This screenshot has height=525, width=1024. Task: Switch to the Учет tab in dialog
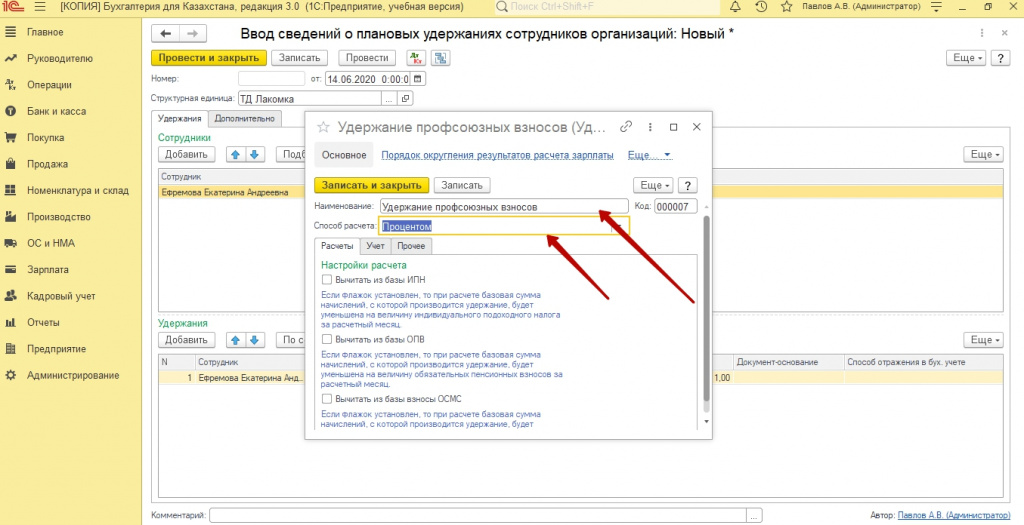[376, 246]
